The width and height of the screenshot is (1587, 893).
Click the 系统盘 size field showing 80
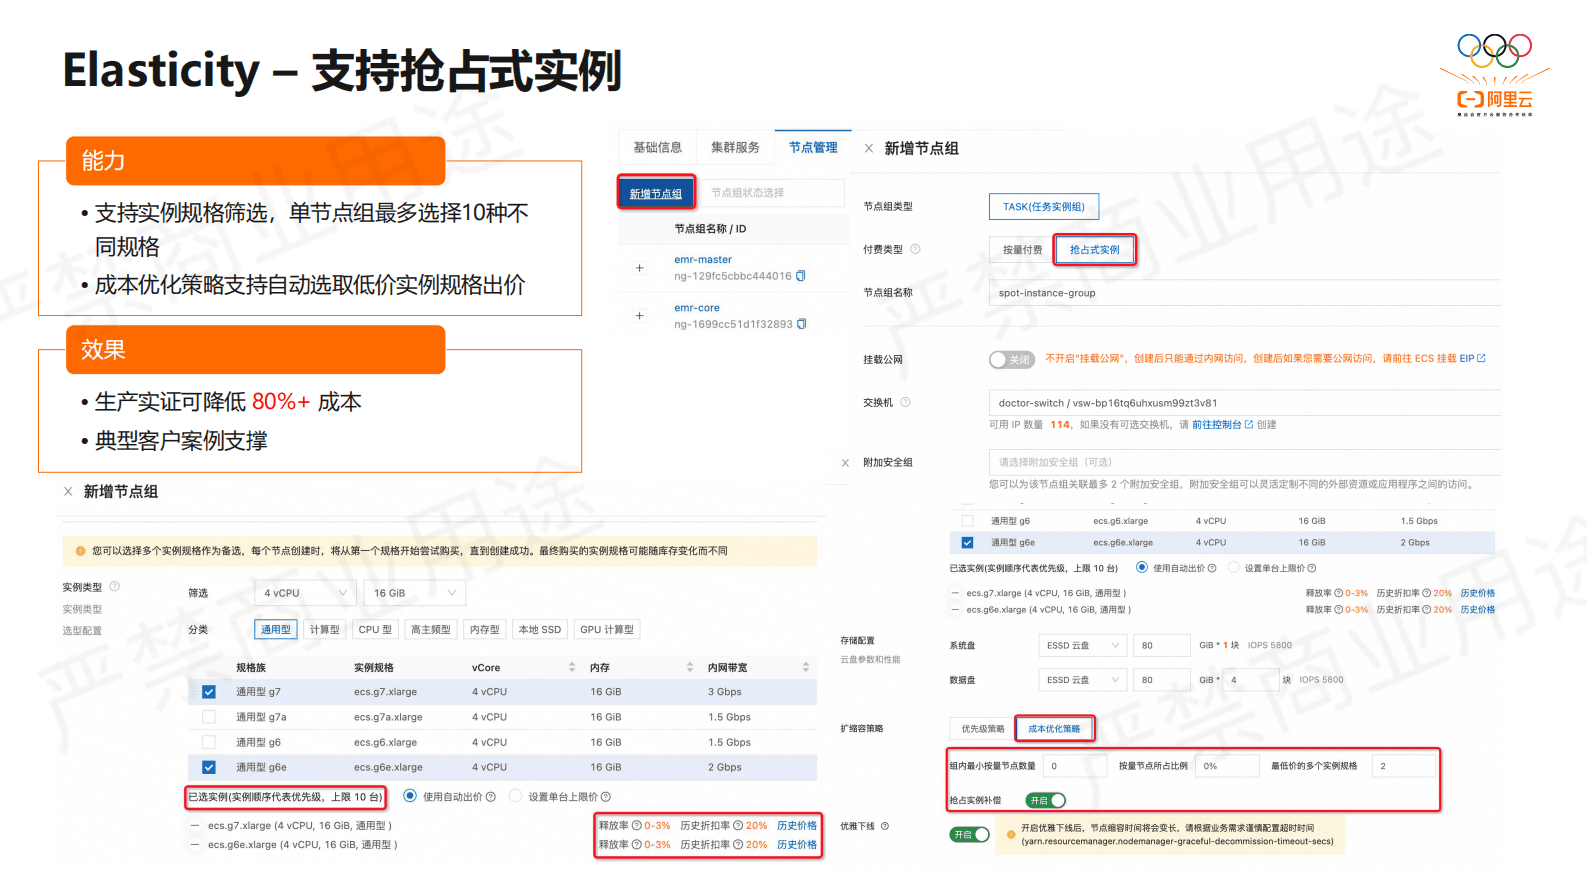click(x=1162, y=645)
